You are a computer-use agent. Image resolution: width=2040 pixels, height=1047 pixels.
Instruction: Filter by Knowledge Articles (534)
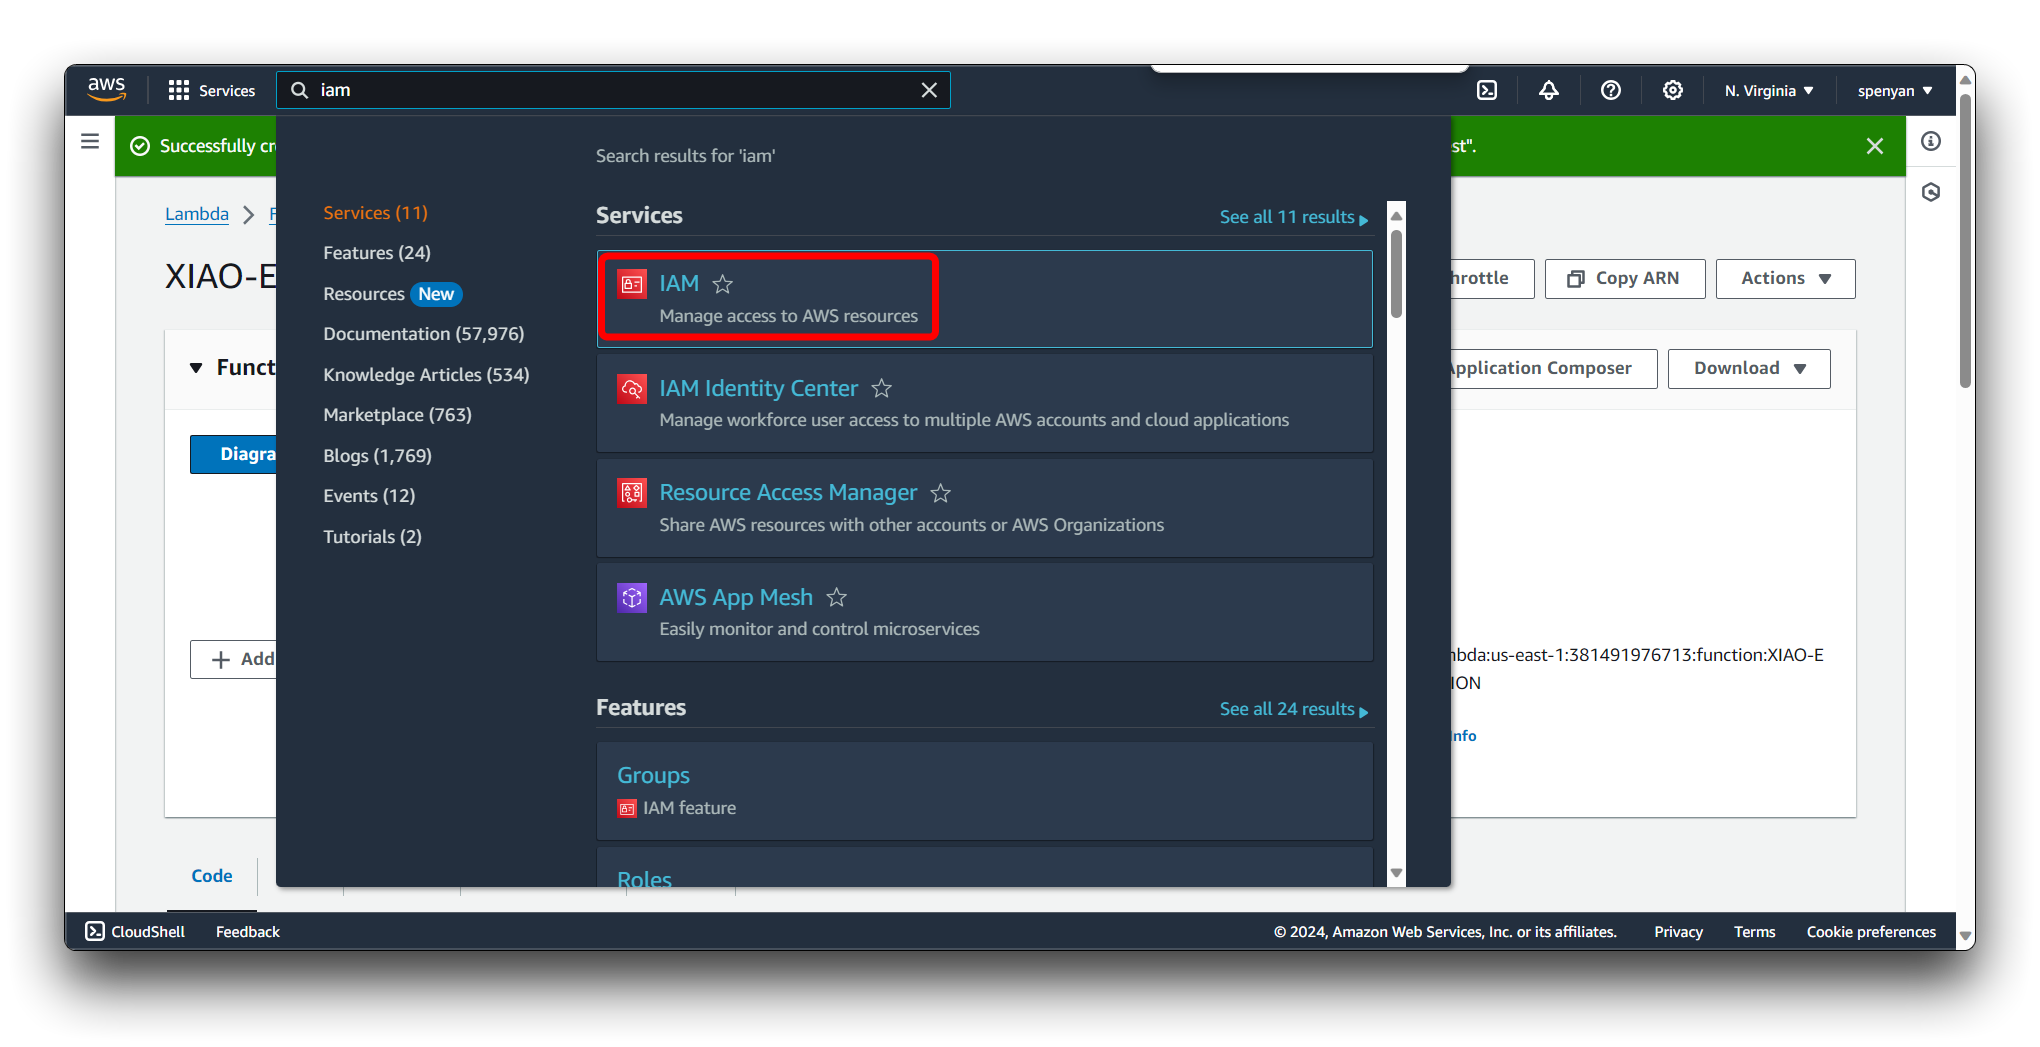pos(426,375)
